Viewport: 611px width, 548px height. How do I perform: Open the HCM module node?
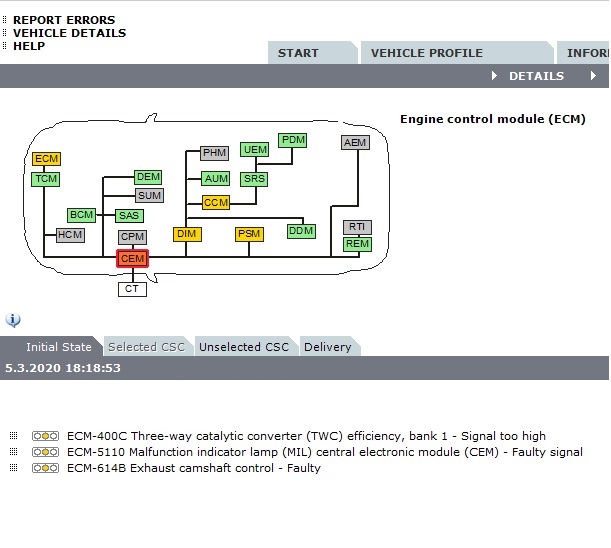tap(70, 235)
